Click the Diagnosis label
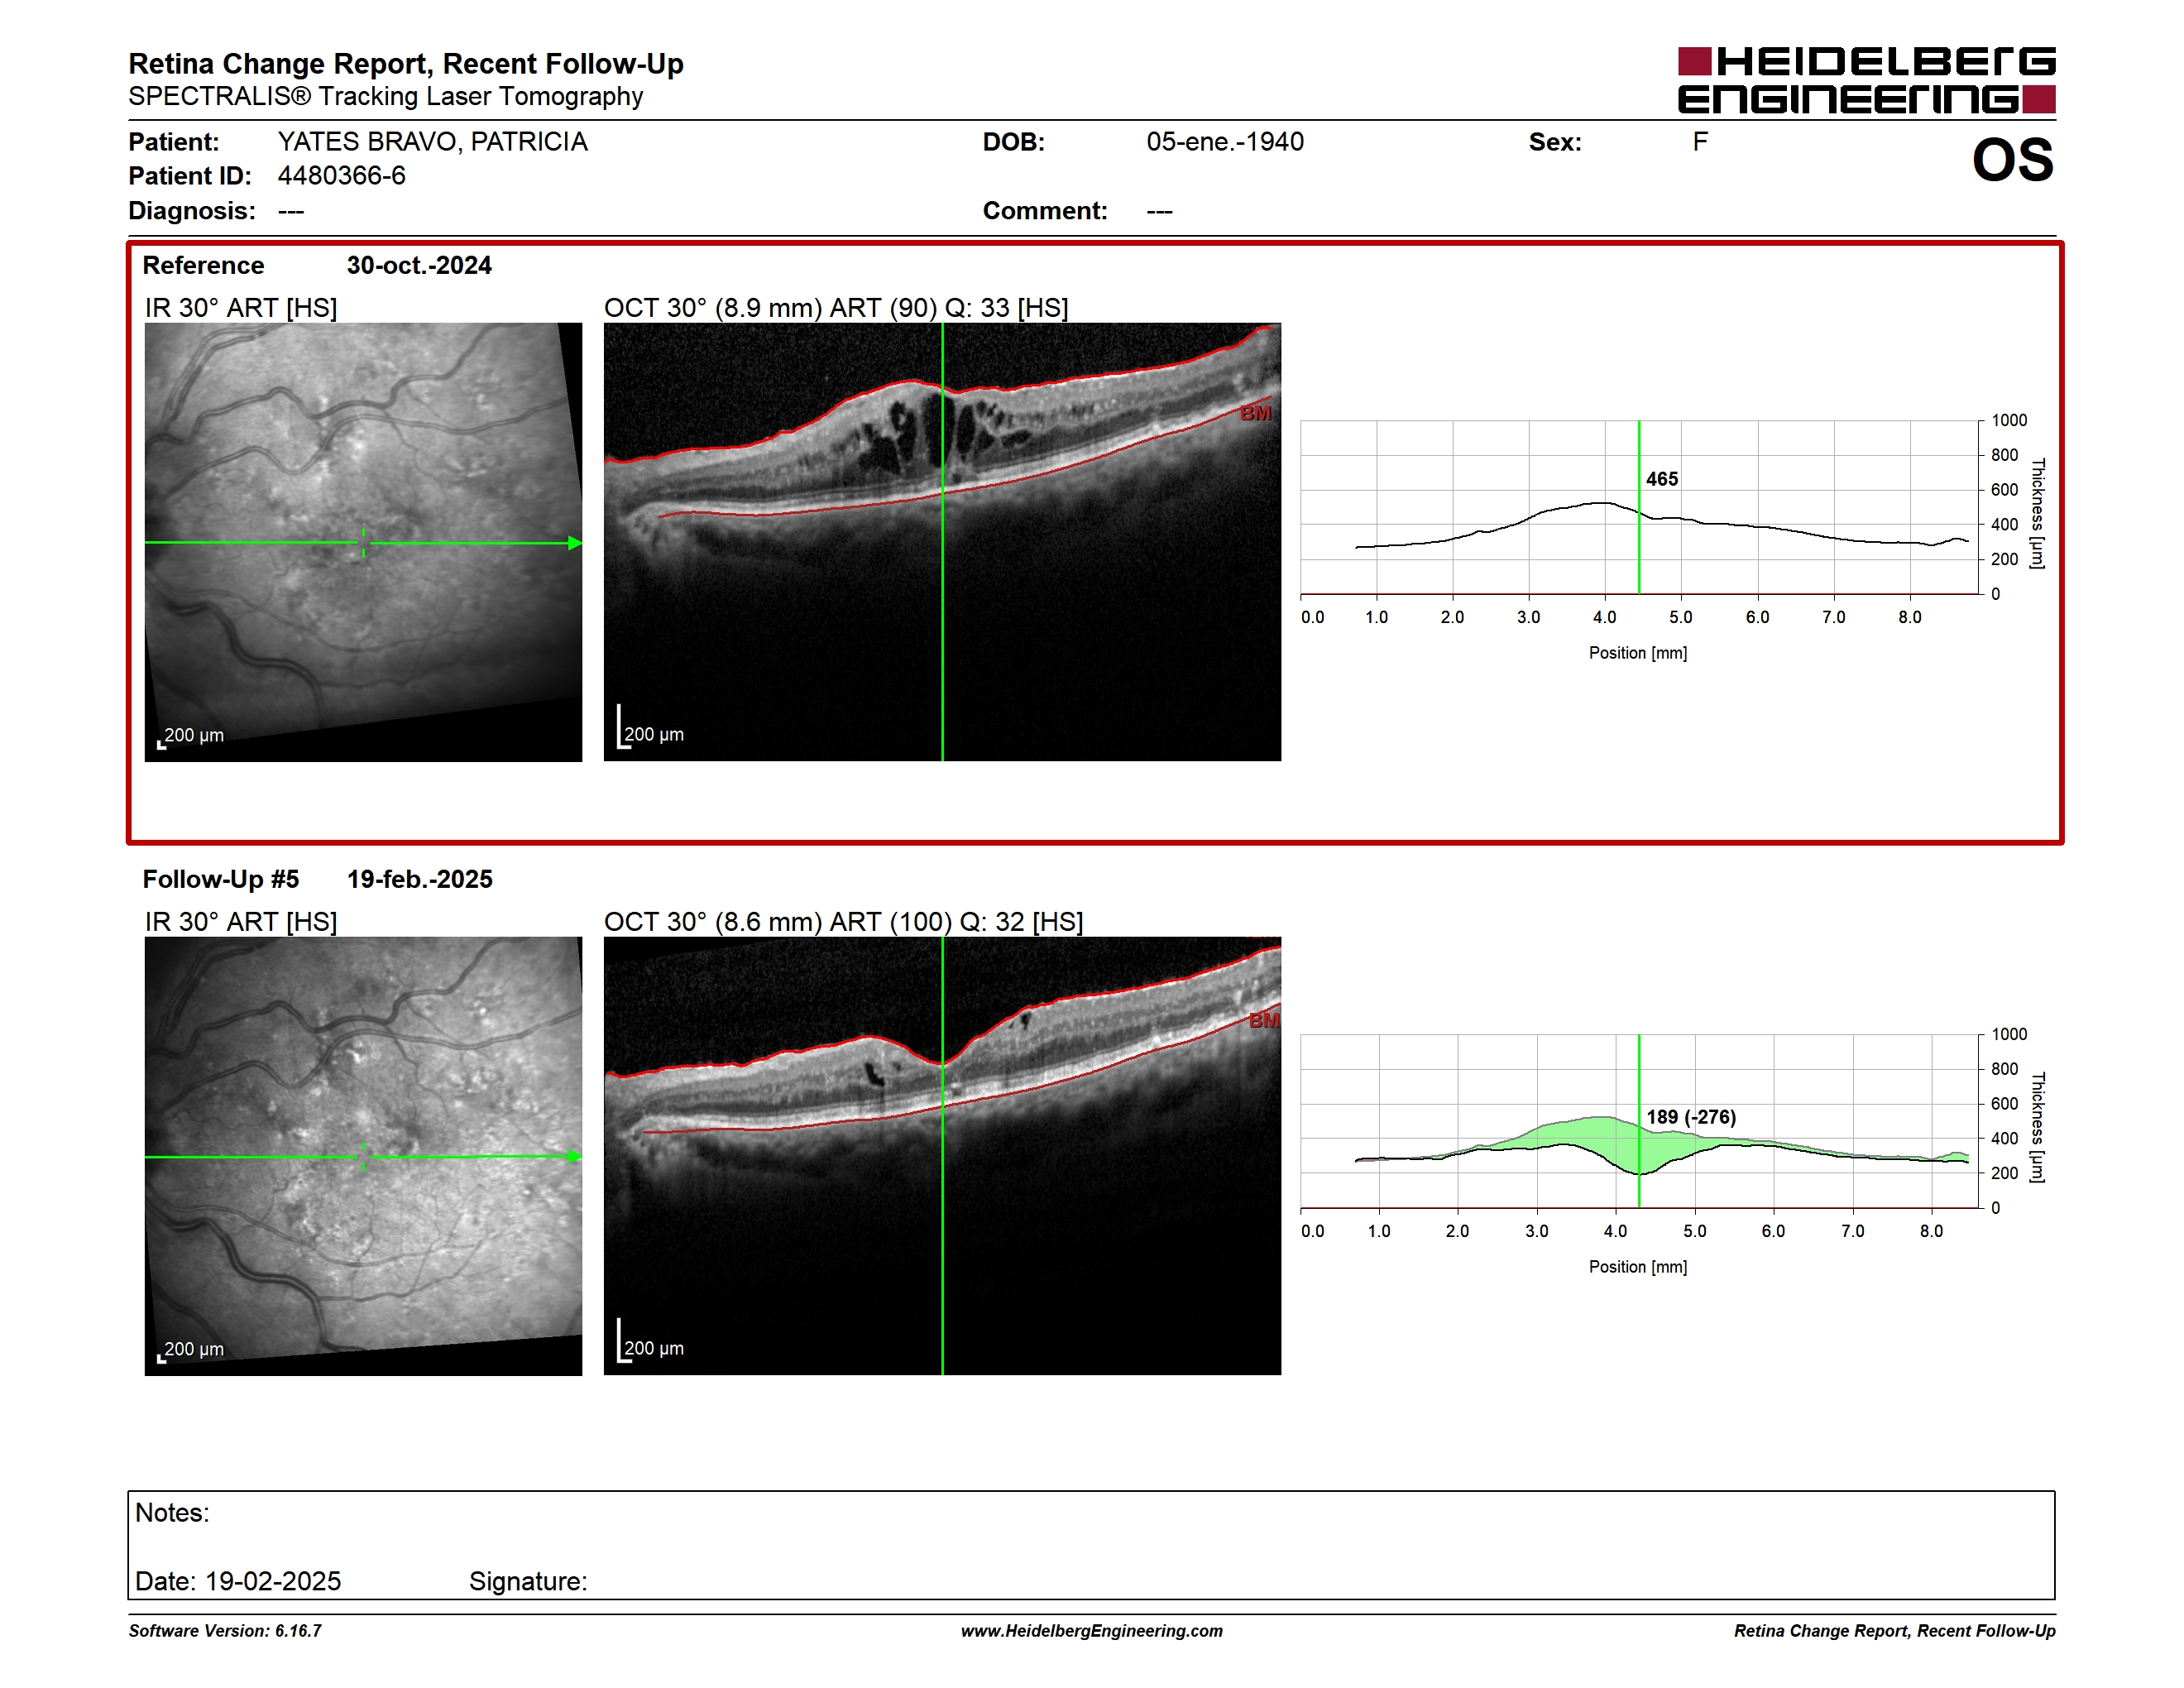Viewport: 2184px width, 1688px height. (x=192, y=211)
